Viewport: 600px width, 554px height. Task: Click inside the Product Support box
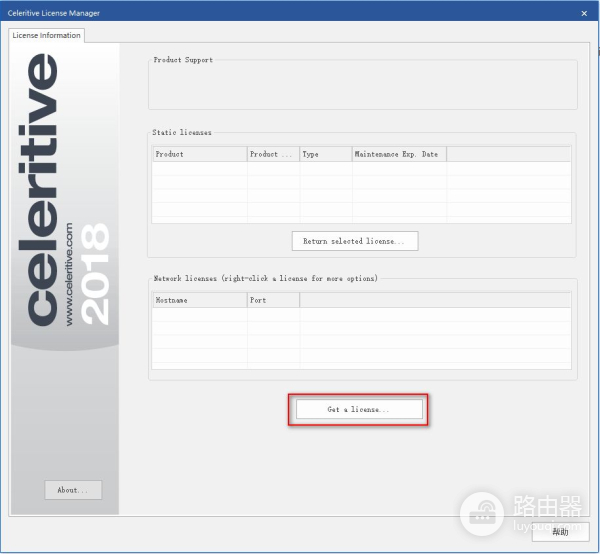tap(362, 87)
